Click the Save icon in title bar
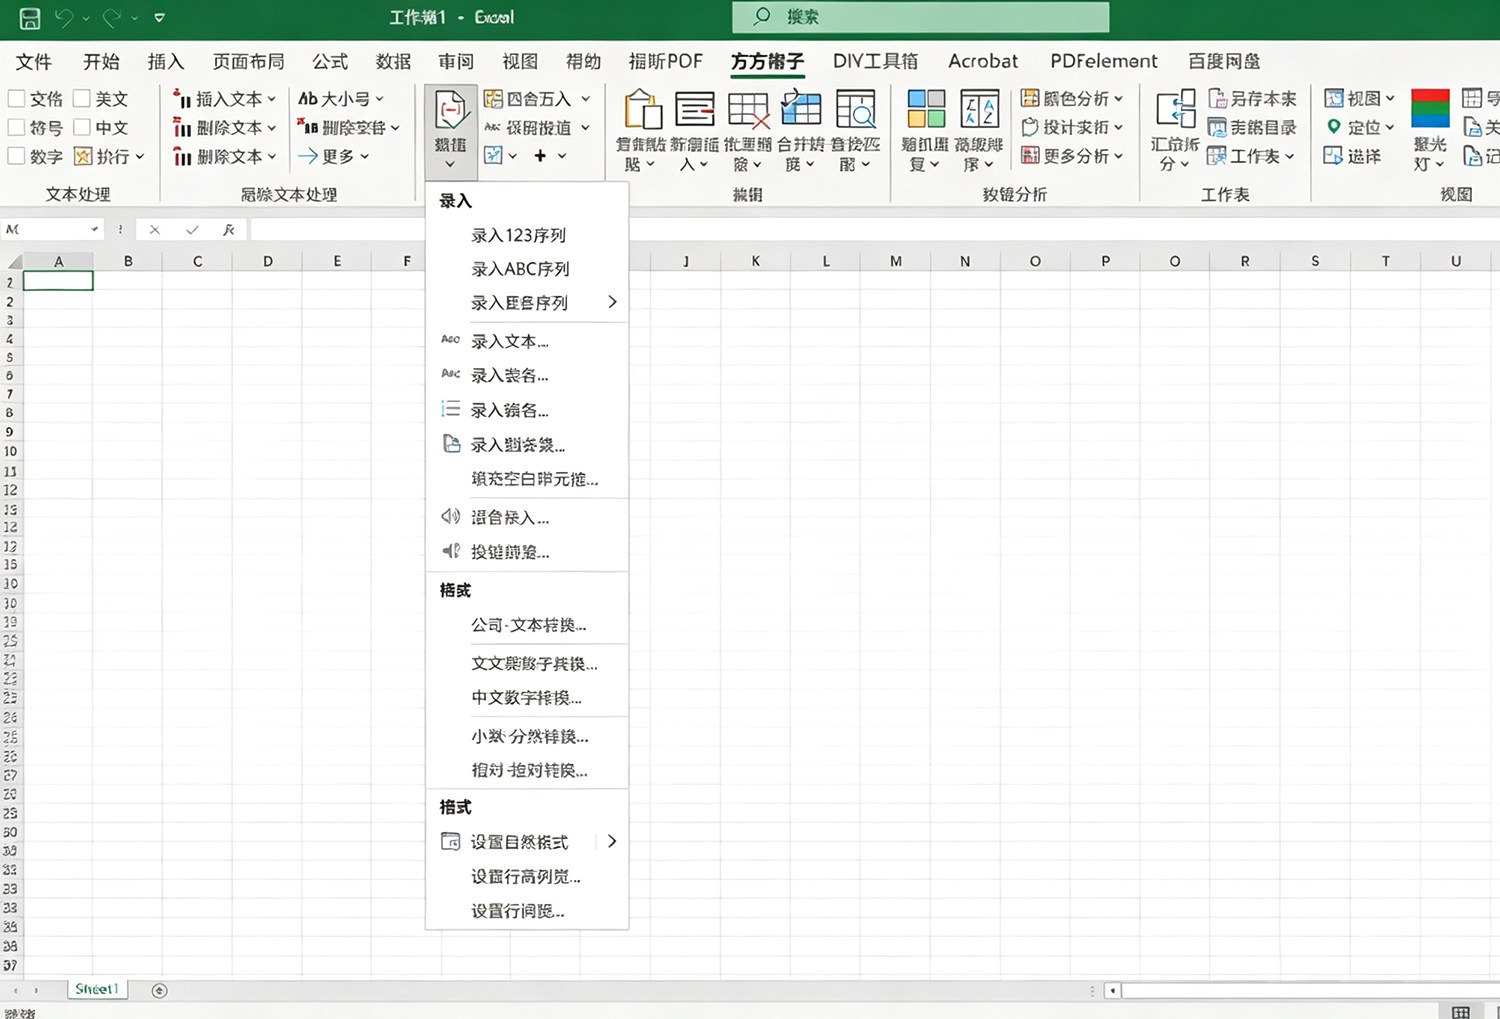This screenshot has width=1500, height=1019. 30,17
